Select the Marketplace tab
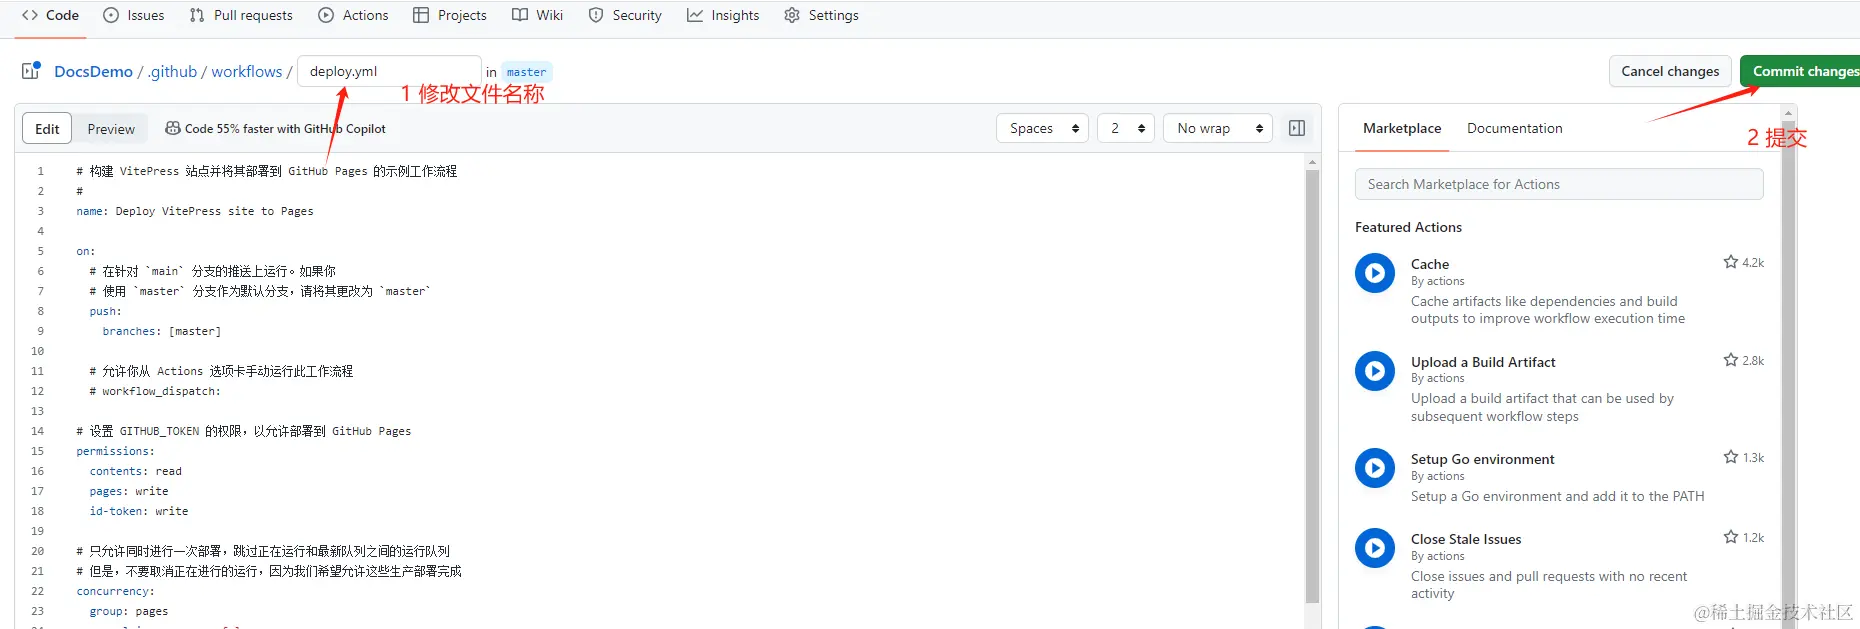The width and height of the screenshot is (1860, 629). [x=1402, y=128]
